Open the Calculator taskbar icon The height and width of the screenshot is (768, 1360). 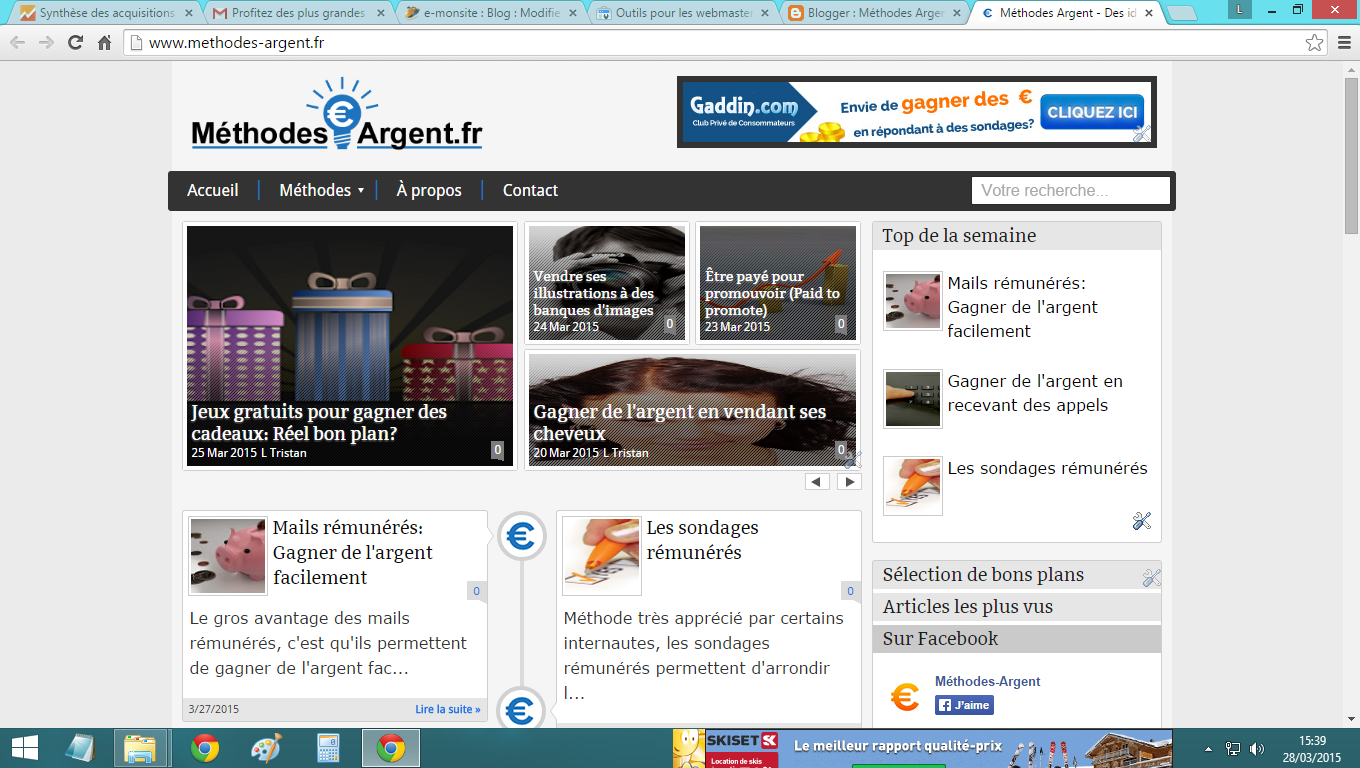click(x=328, y=748)
